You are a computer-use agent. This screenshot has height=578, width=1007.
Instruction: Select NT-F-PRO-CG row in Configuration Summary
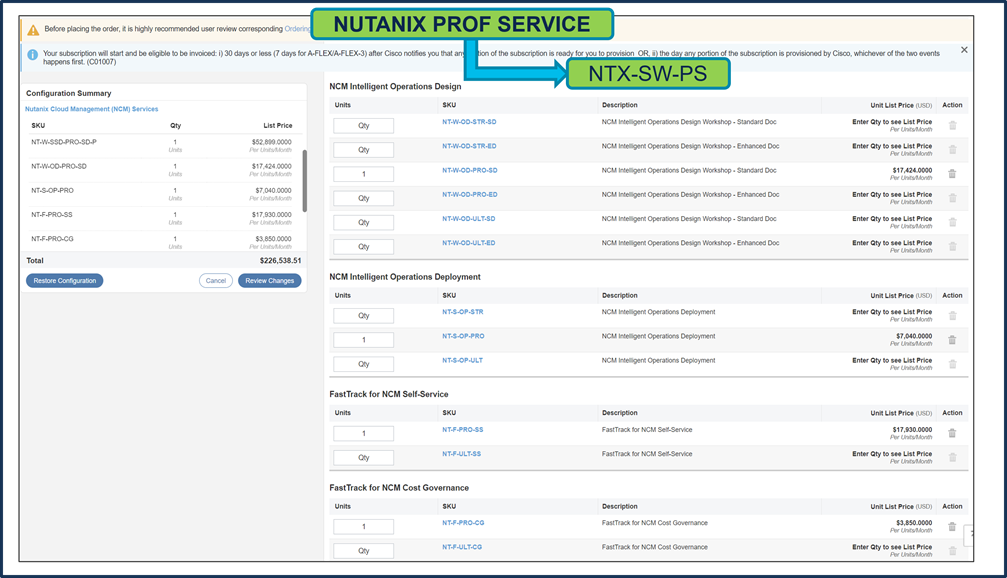163,242
